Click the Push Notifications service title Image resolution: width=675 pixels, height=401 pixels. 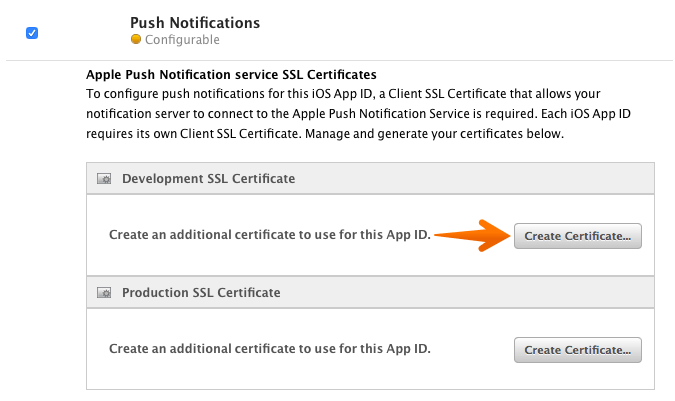[195, 22]
